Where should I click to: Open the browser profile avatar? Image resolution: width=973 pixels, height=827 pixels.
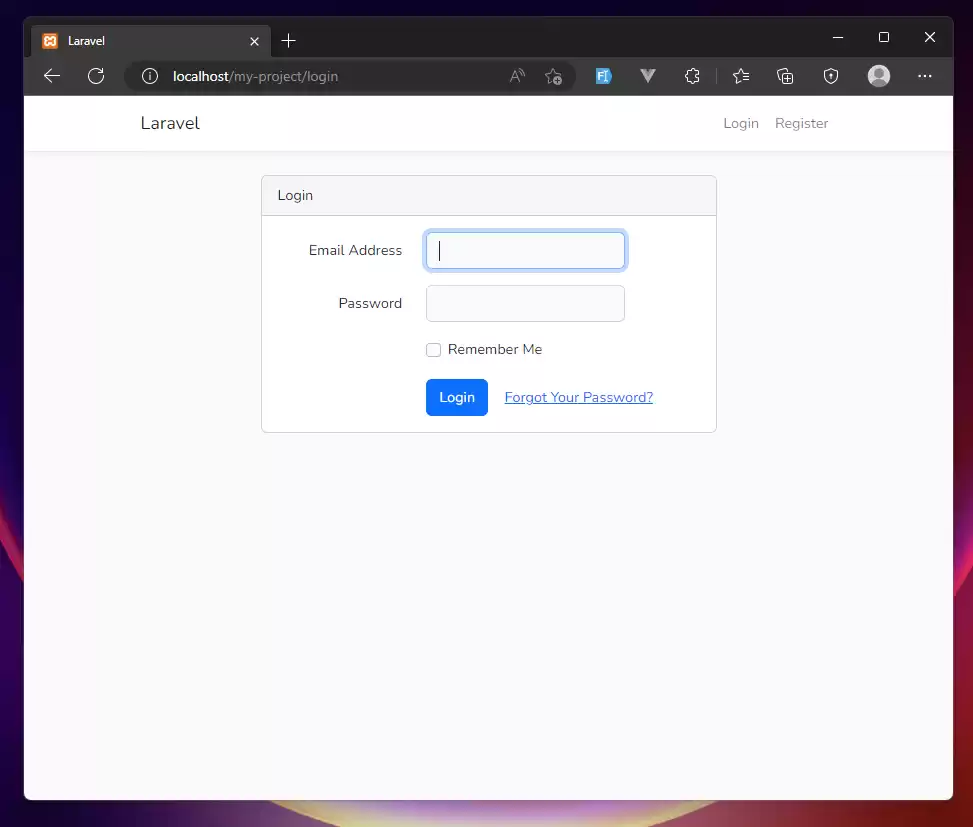(x=878, y=76)
